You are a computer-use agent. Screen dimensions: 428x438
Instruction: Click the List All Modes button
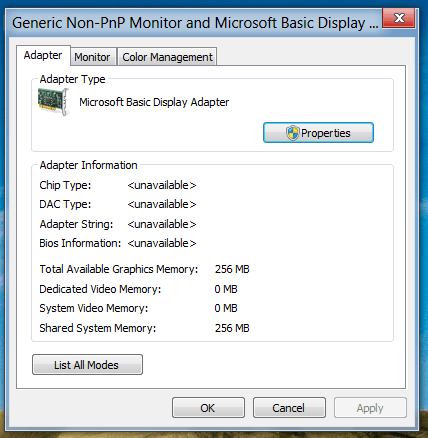tap(87, 365)
